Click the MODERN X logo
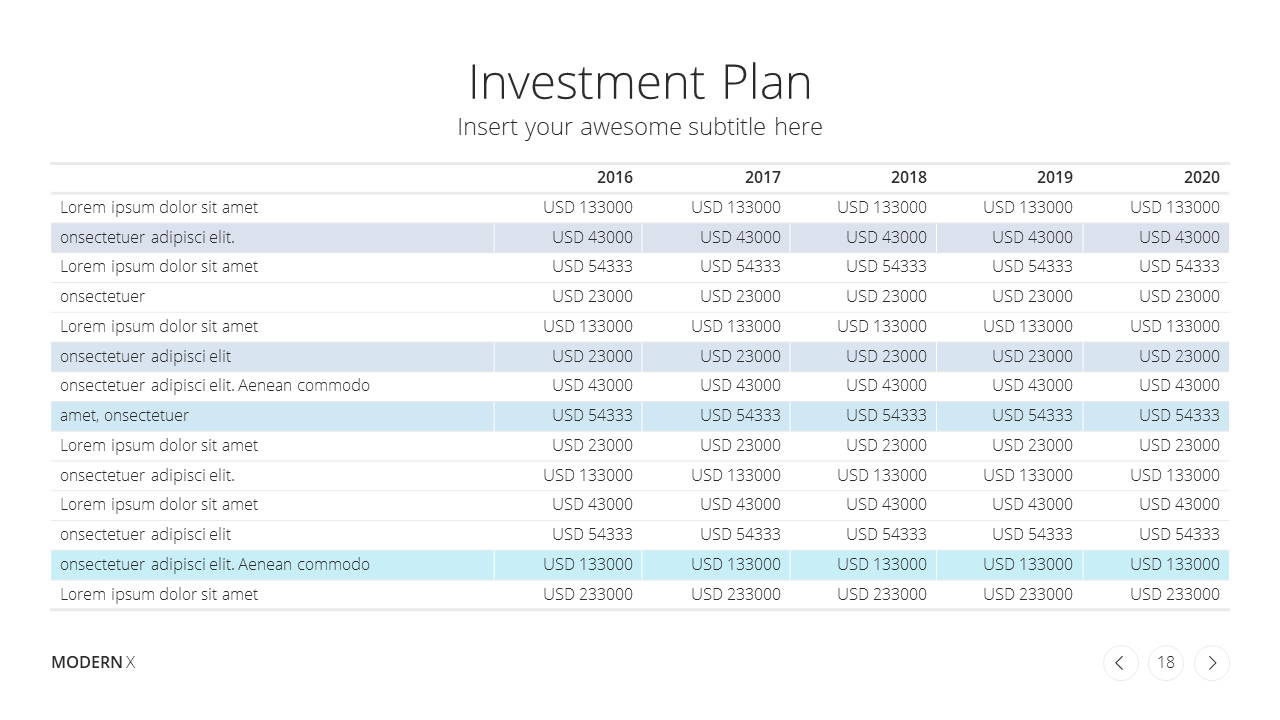 [93, 662]
